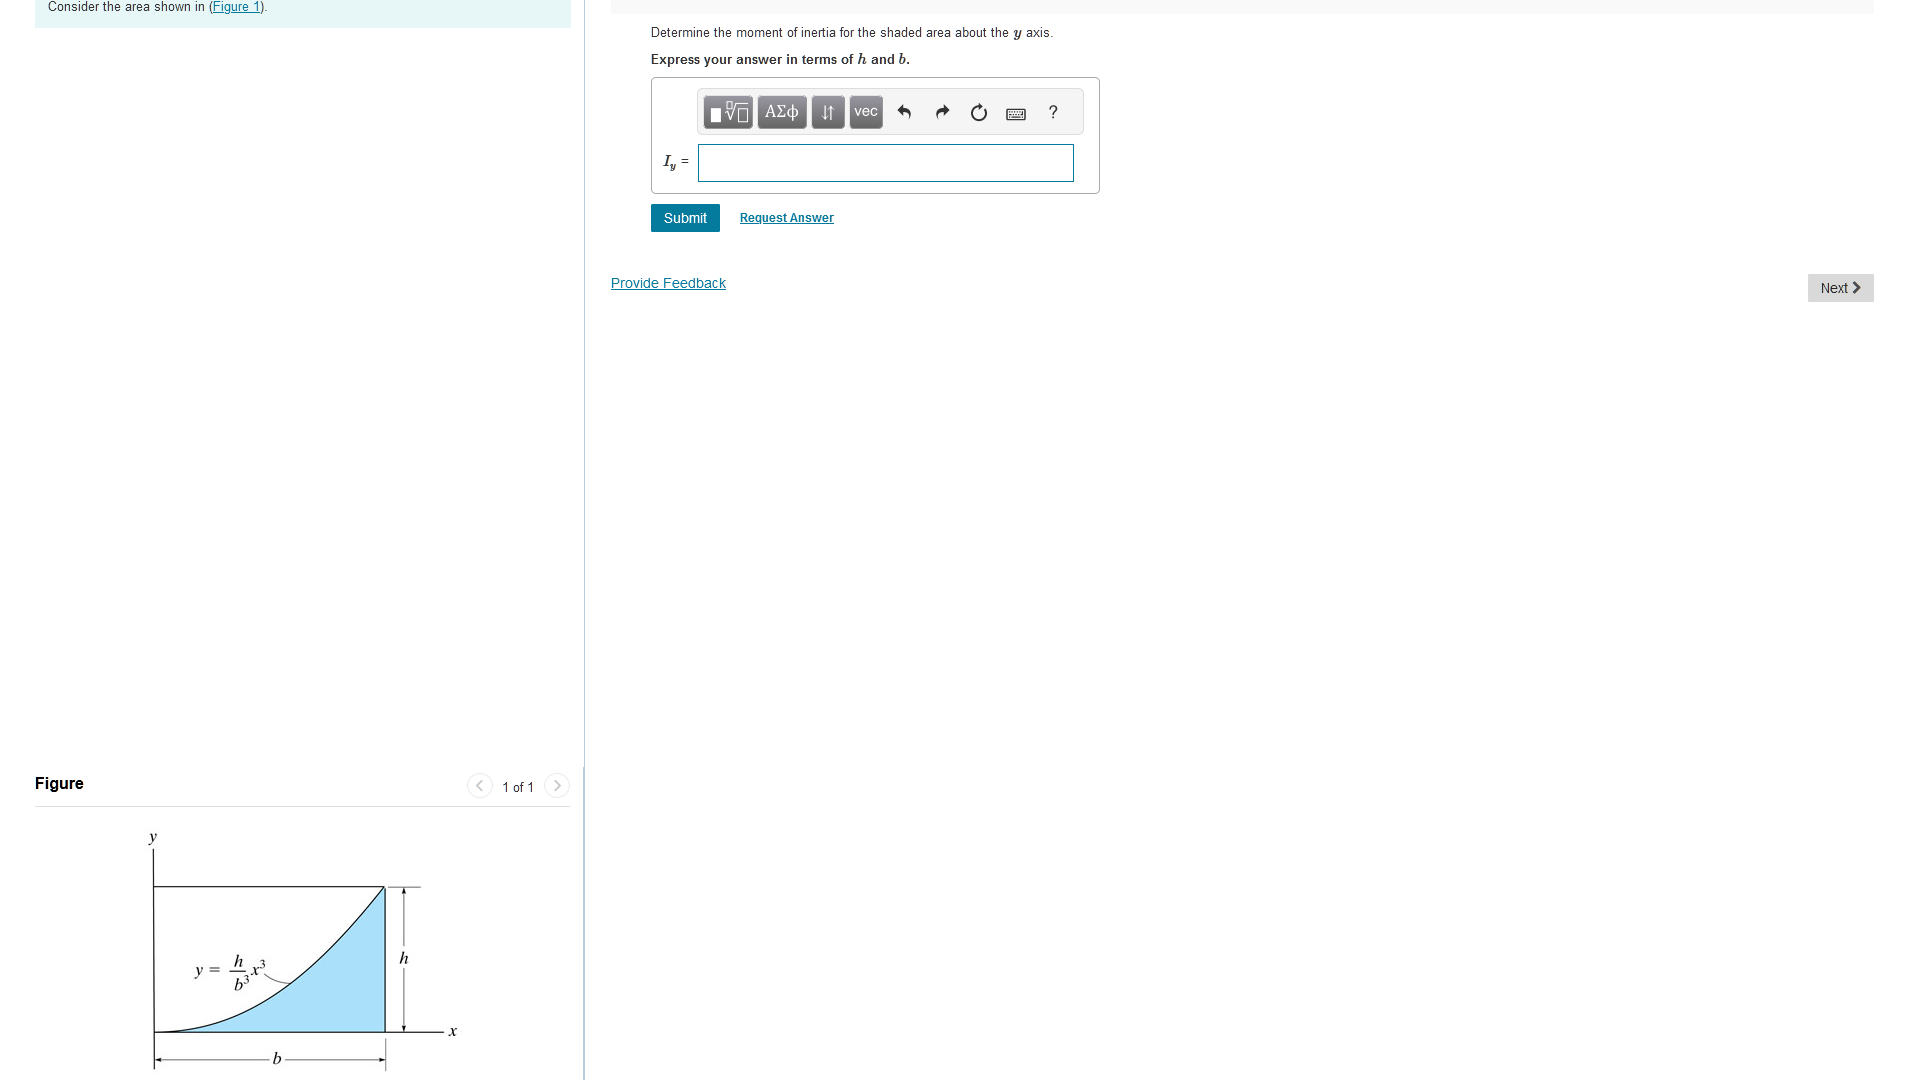
Task: Click the Figure panel heading
Action: click(x=59, y=783)
